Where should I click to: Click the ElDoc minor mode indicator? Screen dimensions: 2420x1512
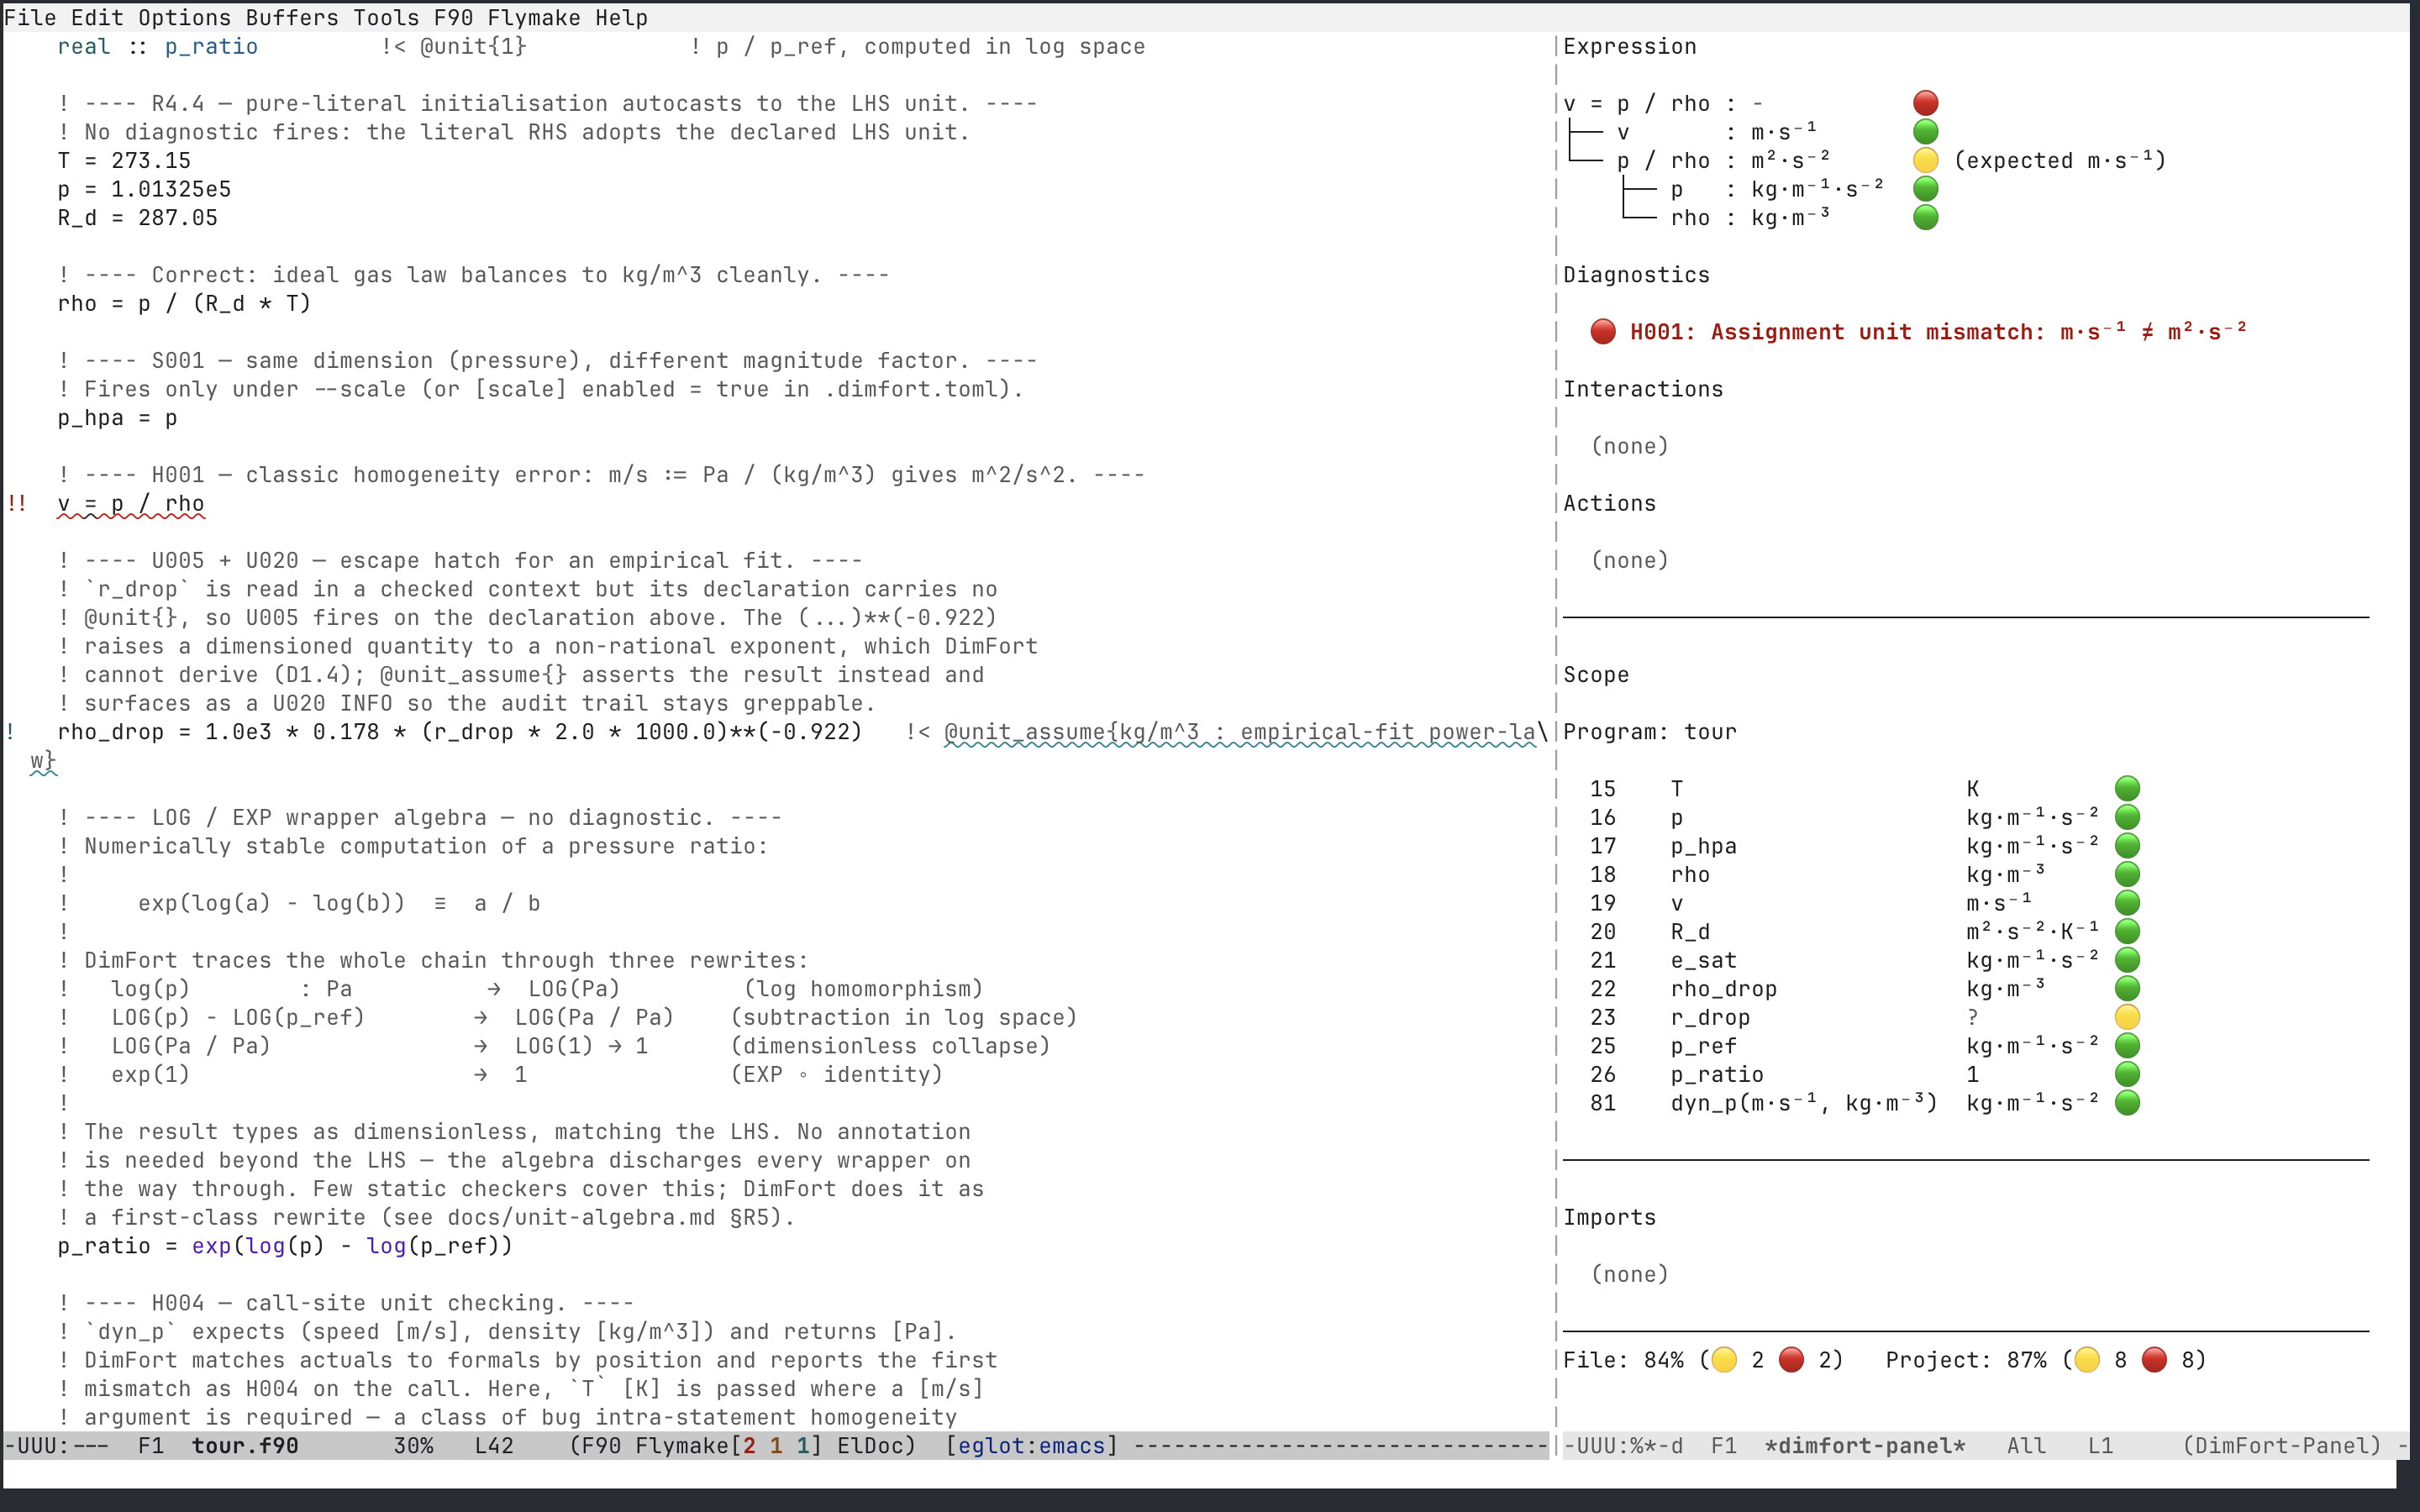(x=870, y=1446)
